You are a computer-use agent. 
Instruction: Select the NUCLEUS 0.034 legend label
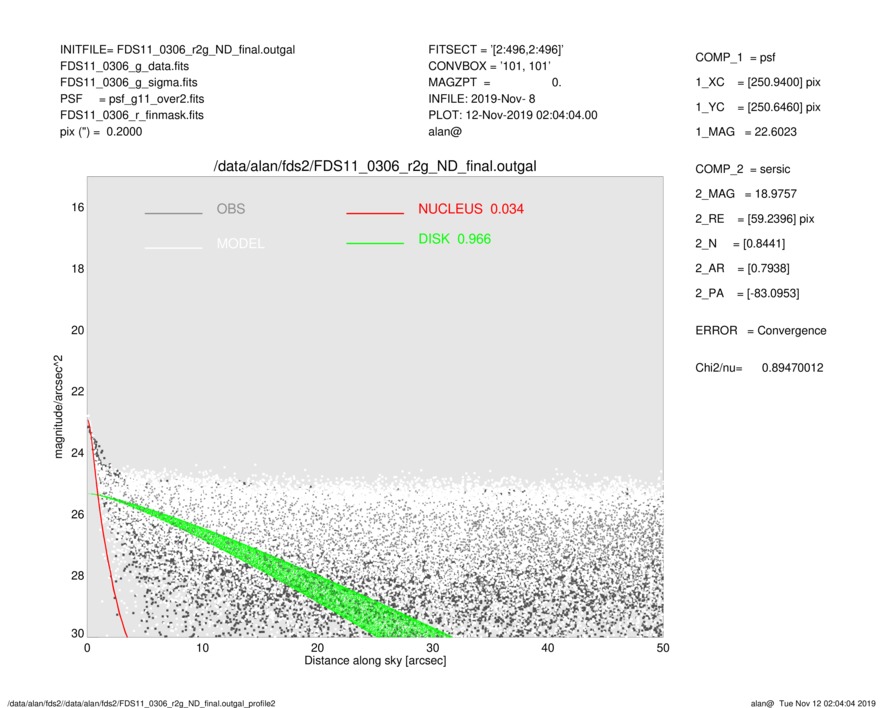470,209
